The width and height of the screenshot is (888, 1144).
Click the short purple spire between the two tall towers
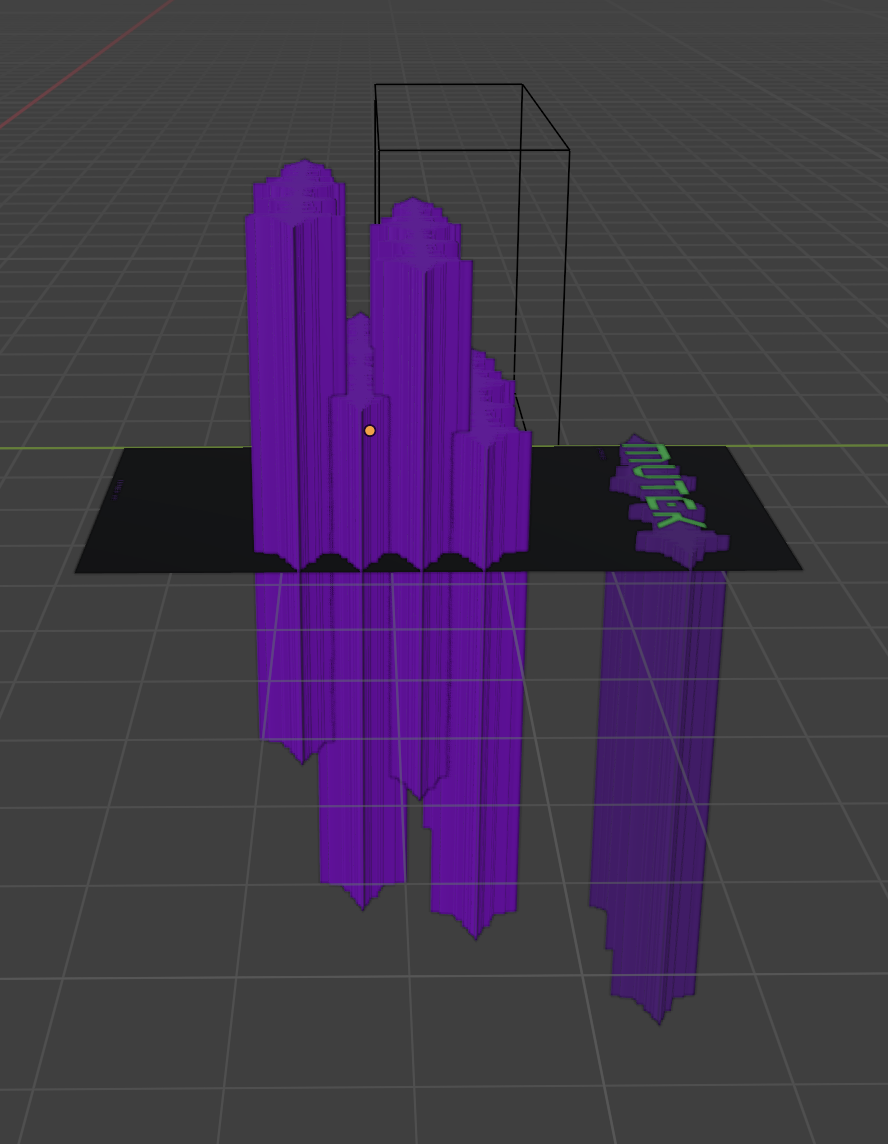358,340
